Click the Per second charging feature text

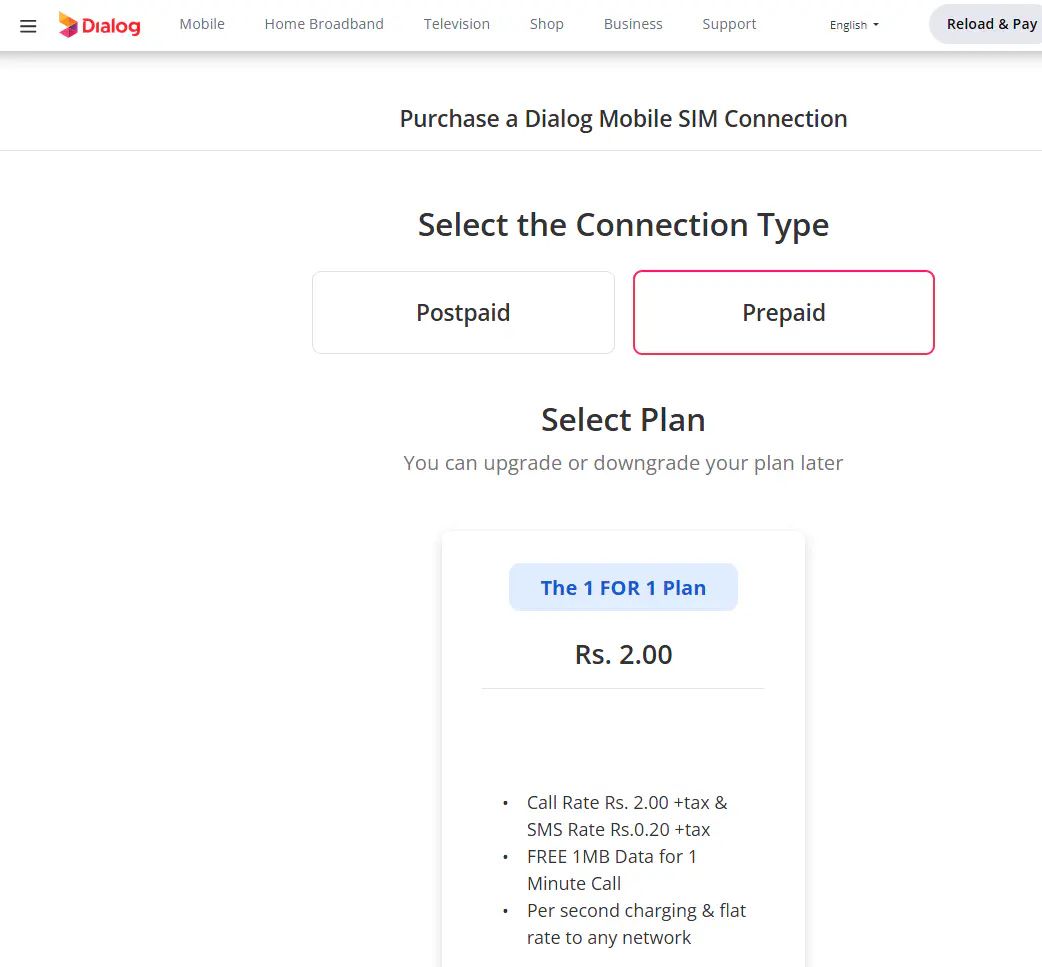click(636, 924)
